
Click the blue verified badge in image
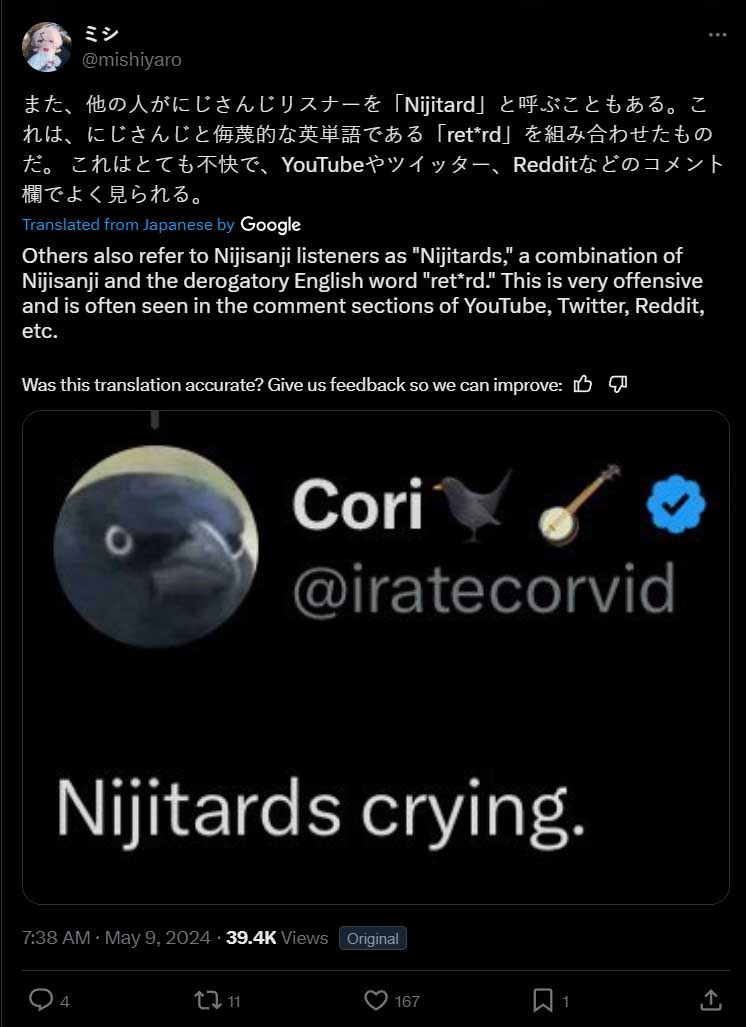pyautogui.click(x=676, y=504)
